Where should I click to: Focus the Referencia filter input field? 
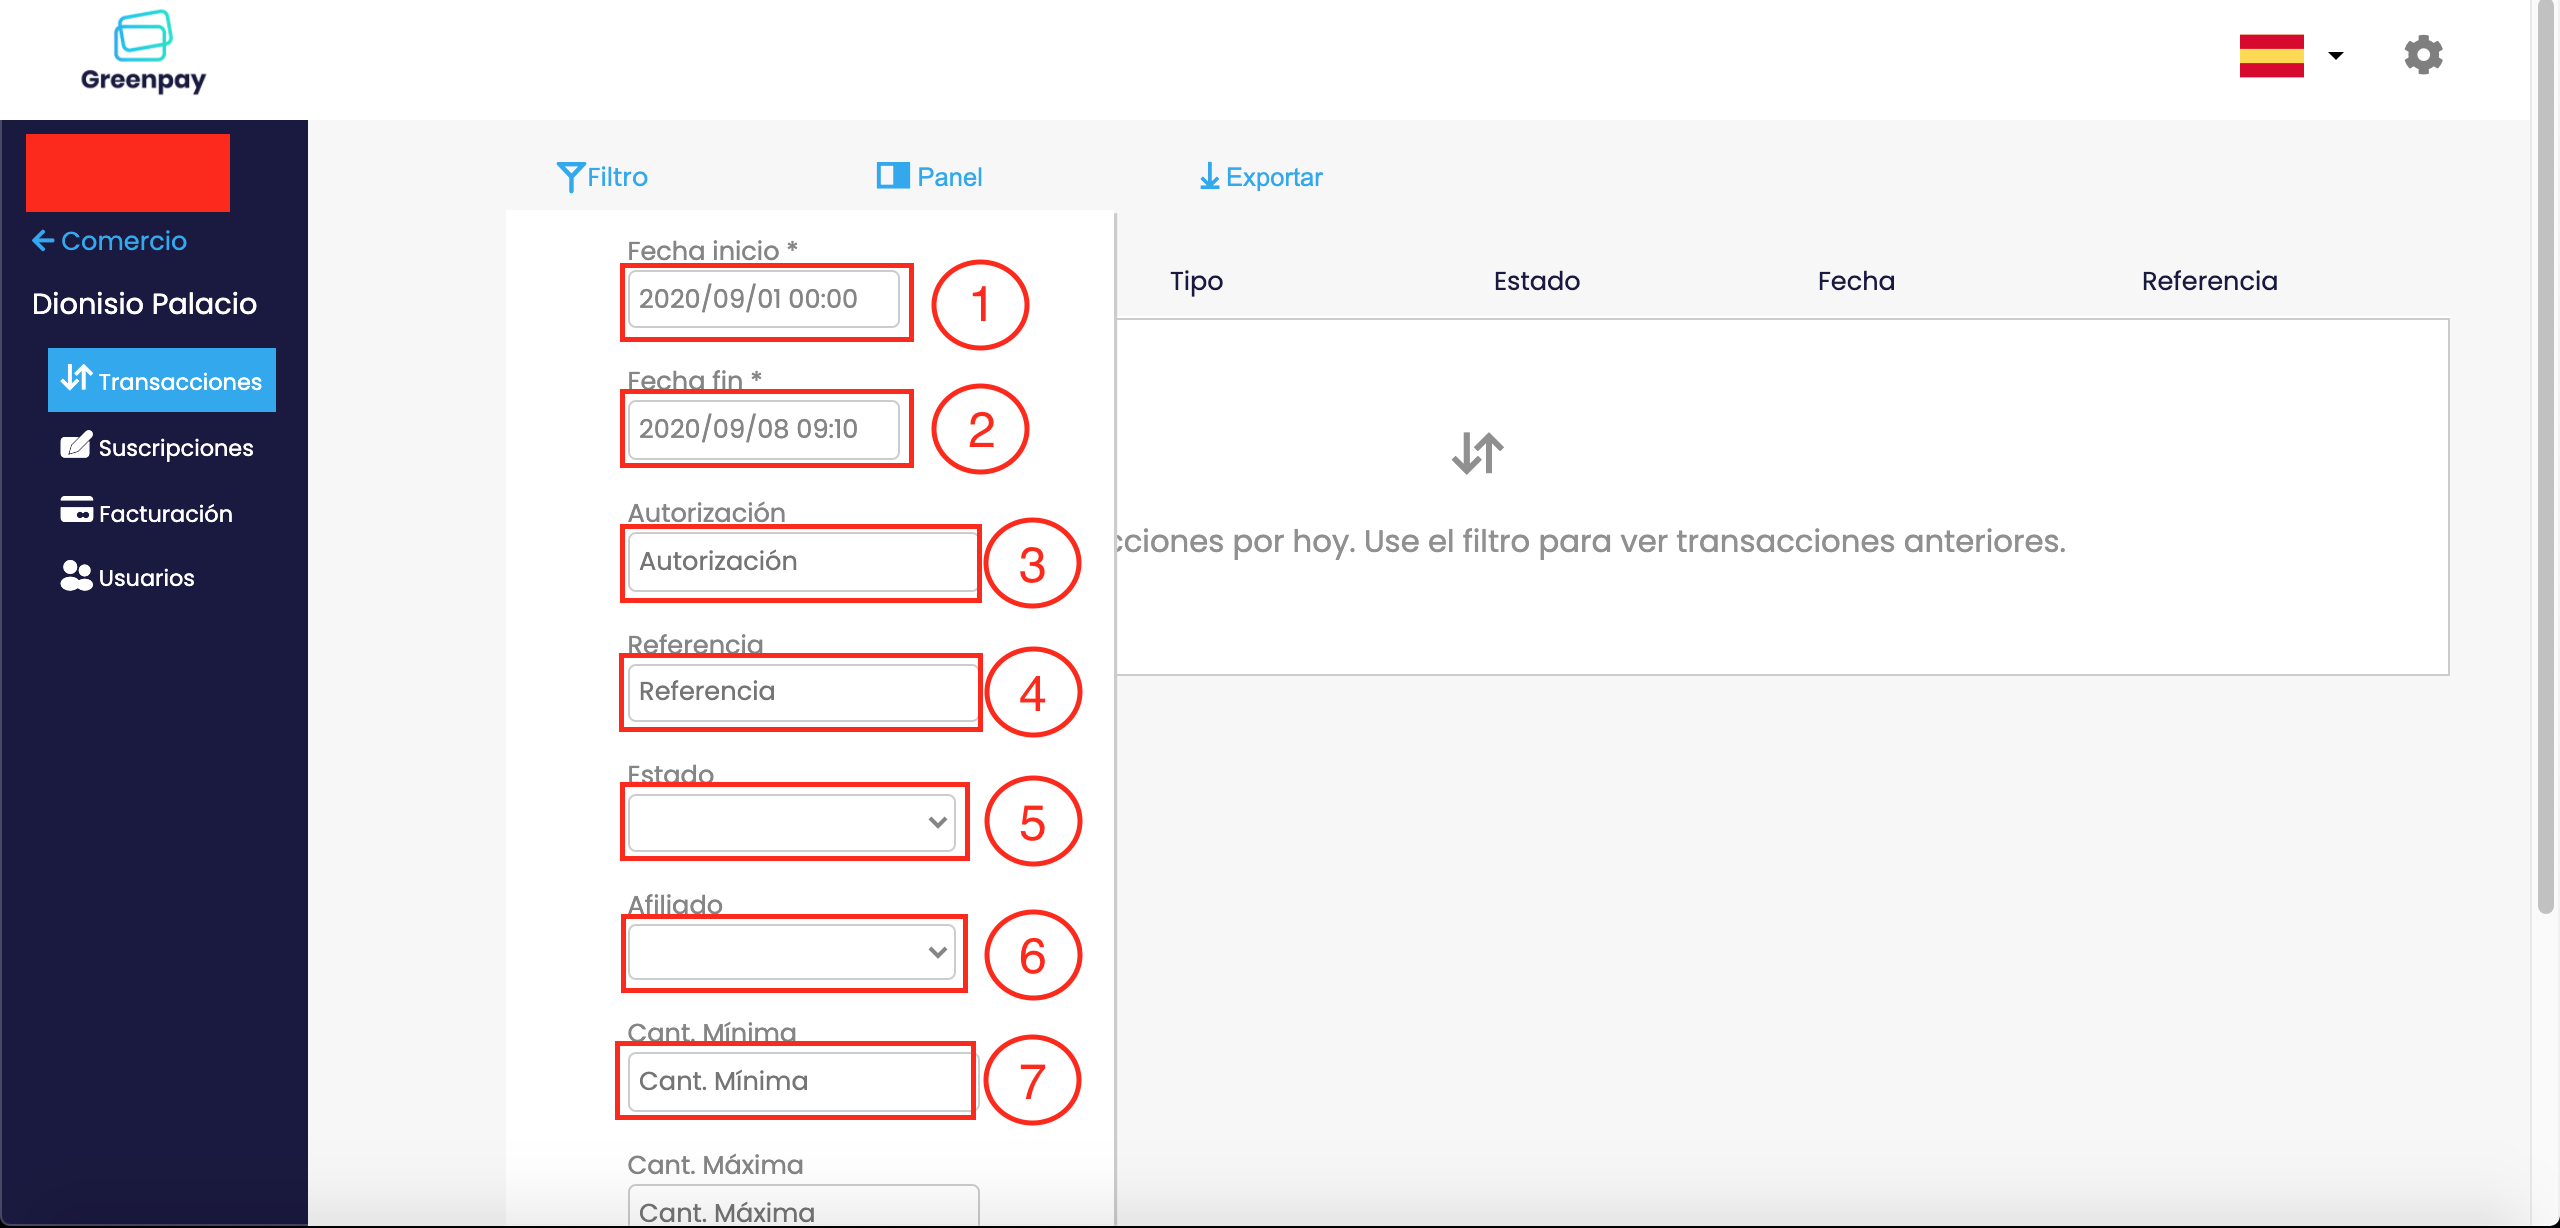[x=802, y=691]
